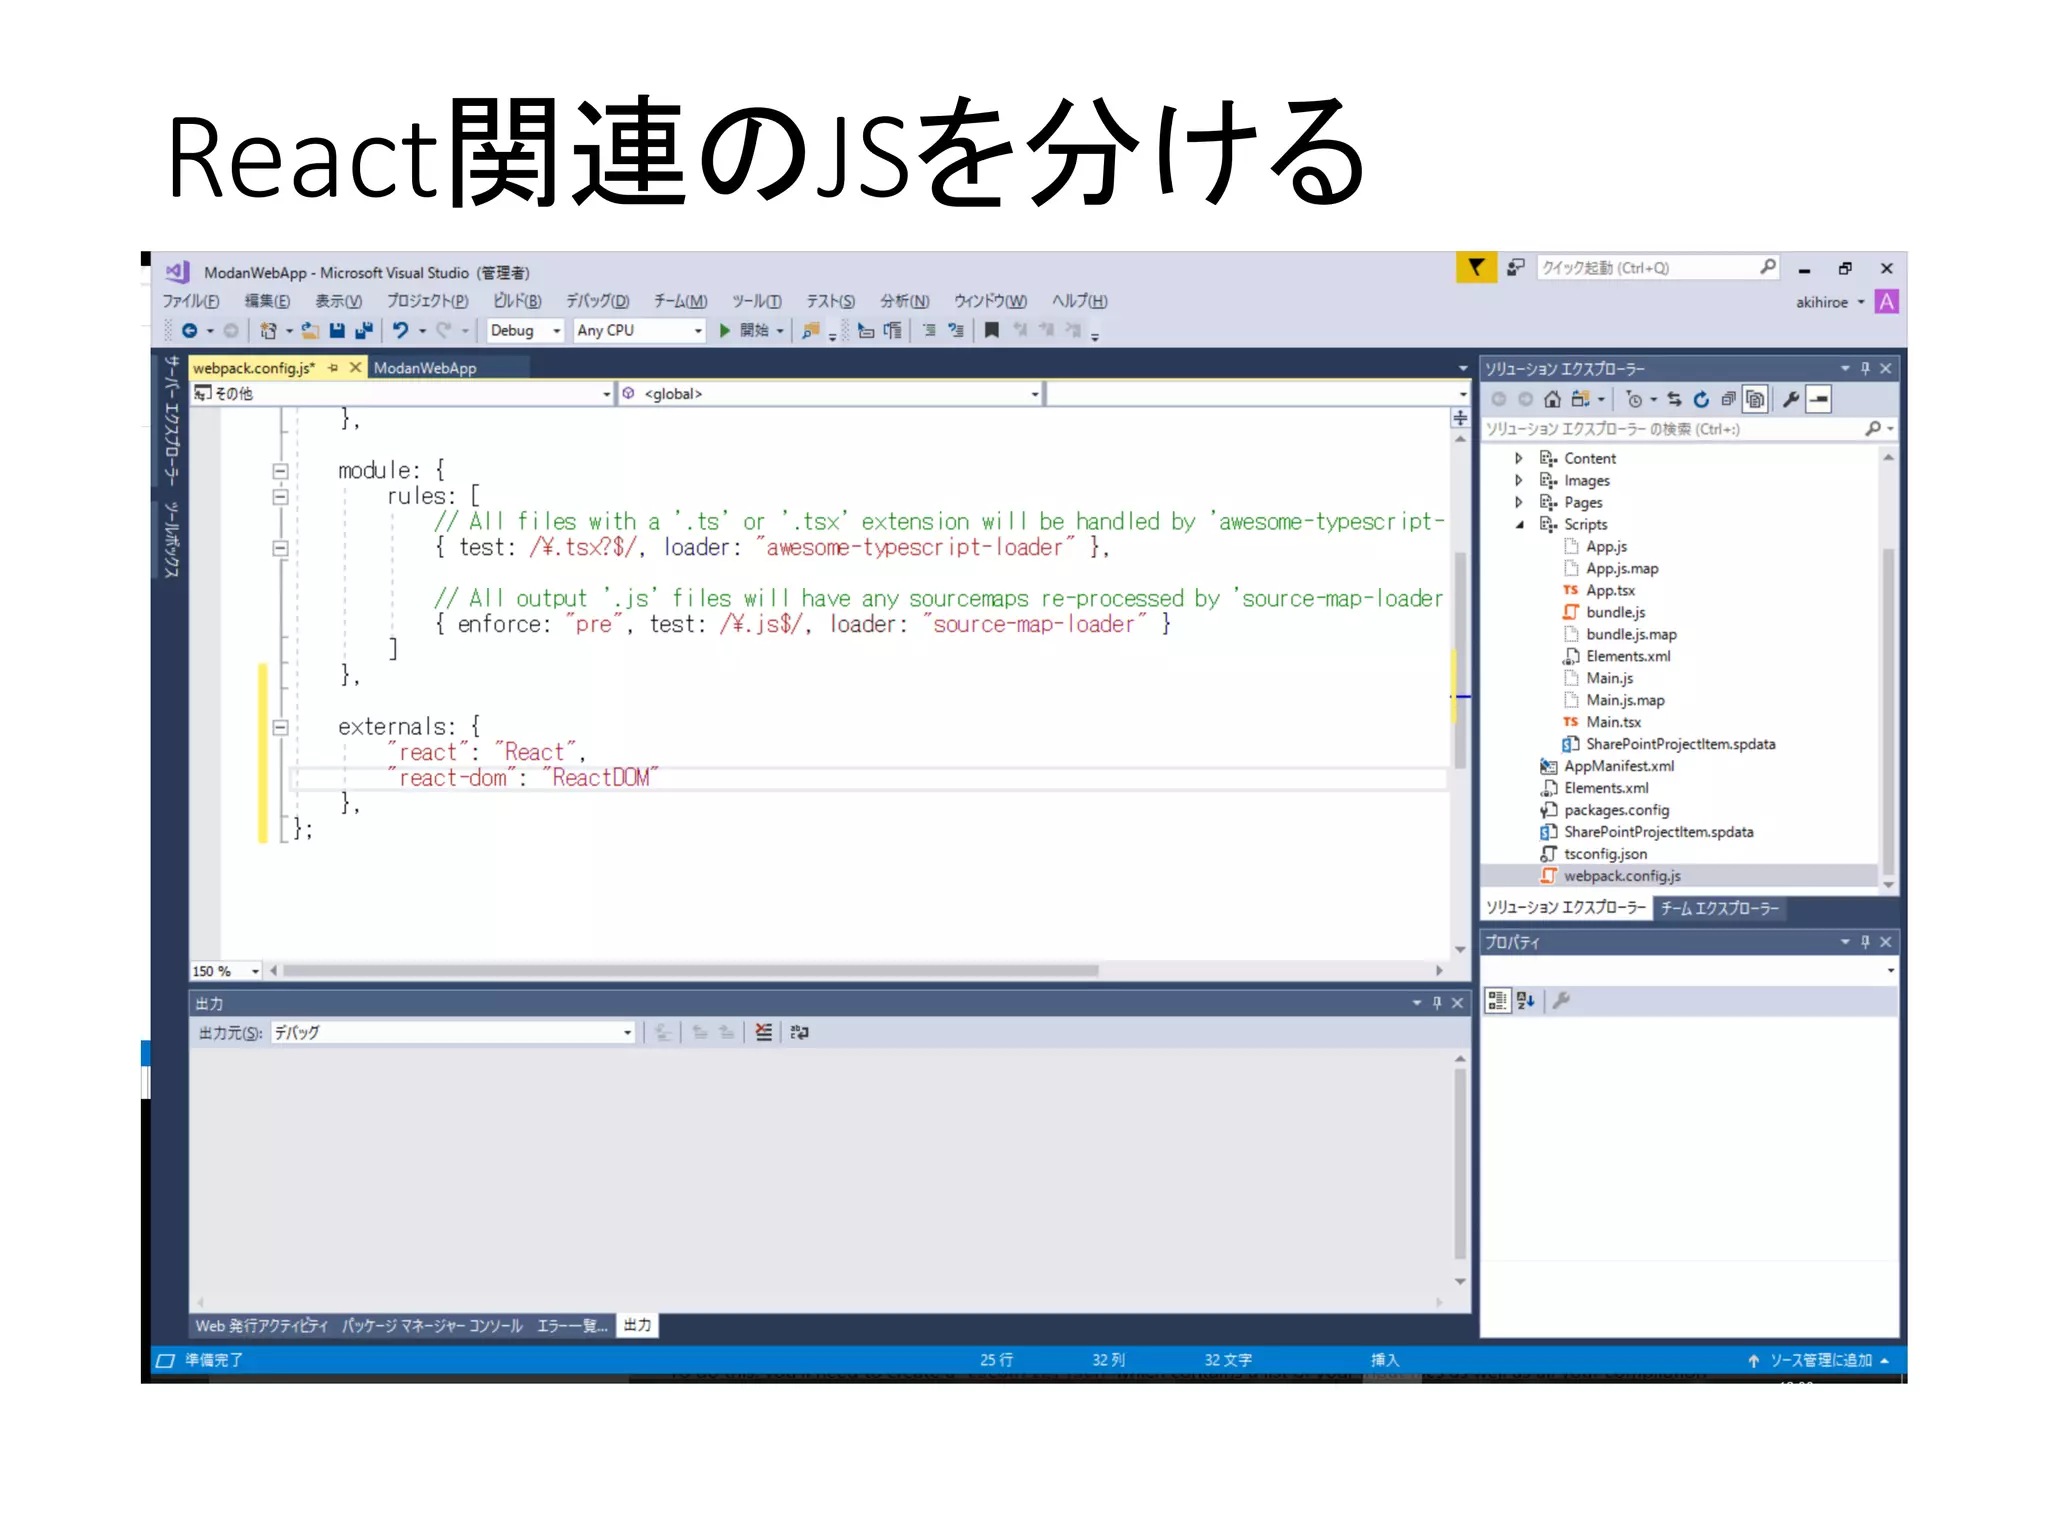
Task: Click the Solution Explorer vertical scrollbar
Action: pos(1888,710)
